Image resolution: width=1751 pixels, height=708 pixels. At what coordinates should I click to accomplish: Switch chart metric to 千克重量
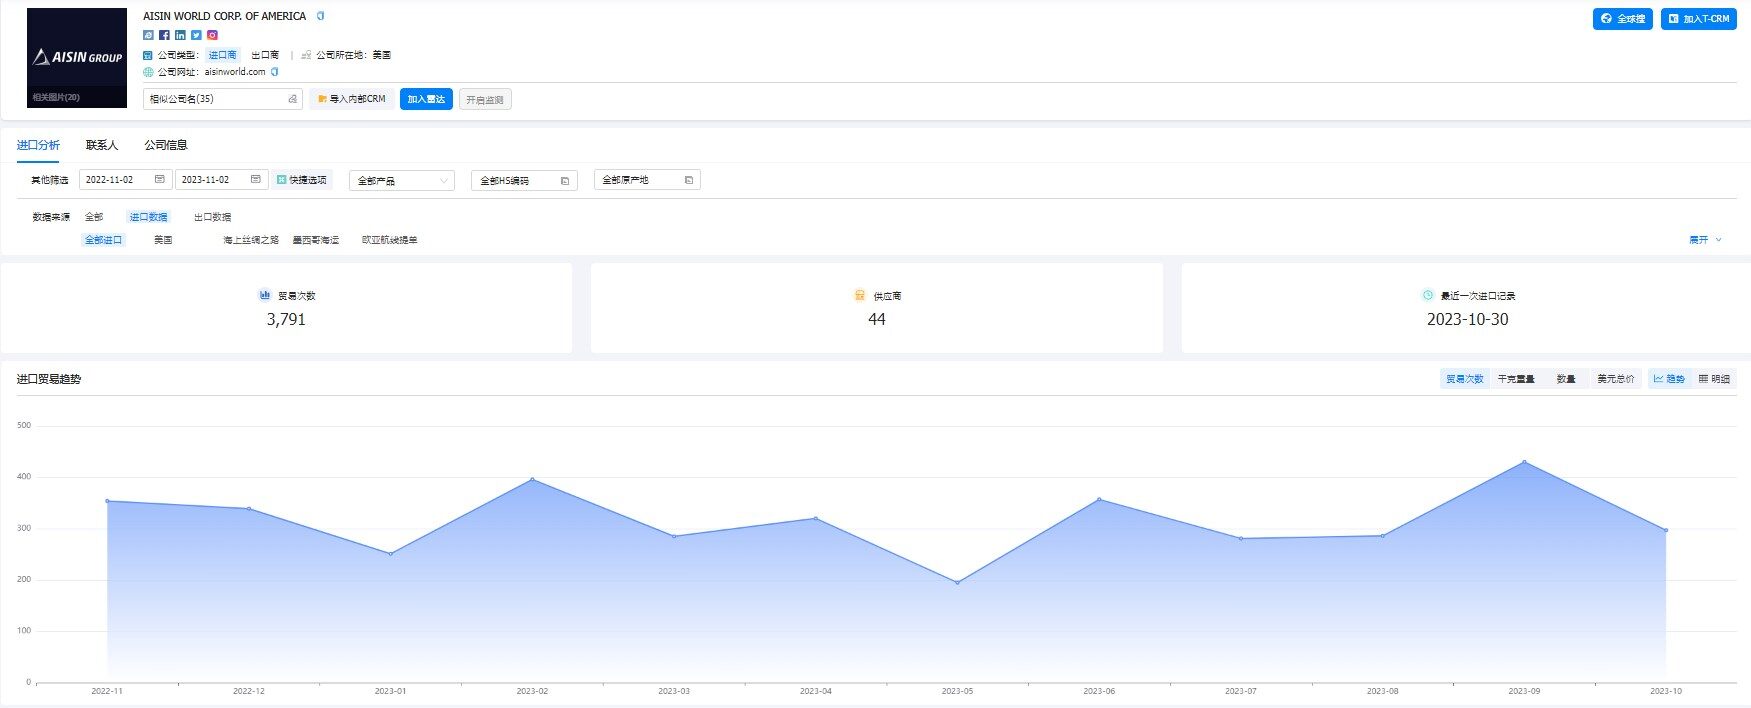coord(1515,379)
